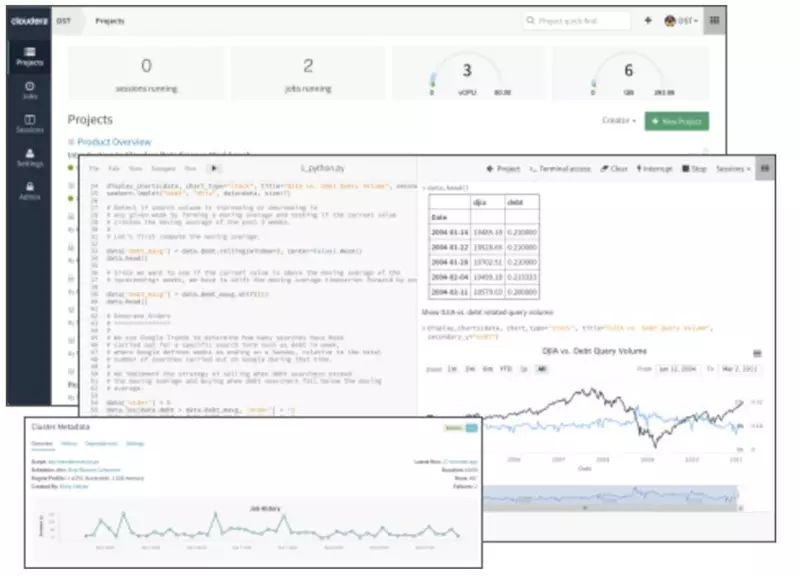
Task: Open the DST user dropdown
Action: tap(688, 21)
